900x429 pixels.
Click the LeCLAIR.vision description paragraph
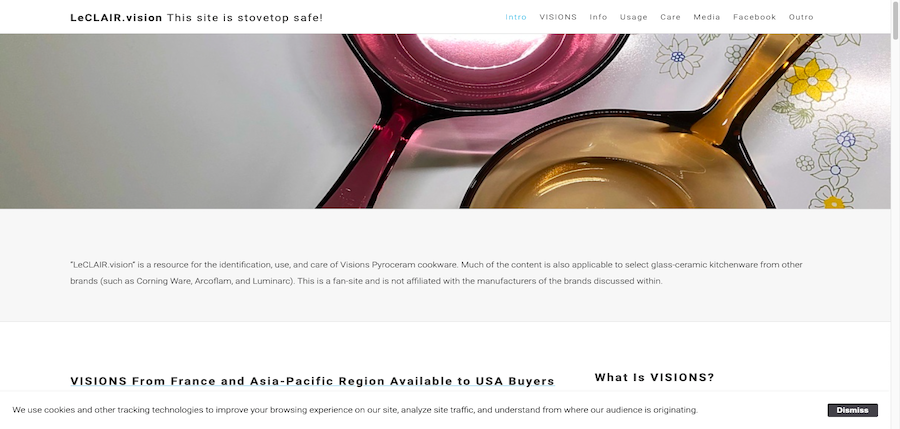[x=436, y=273]
